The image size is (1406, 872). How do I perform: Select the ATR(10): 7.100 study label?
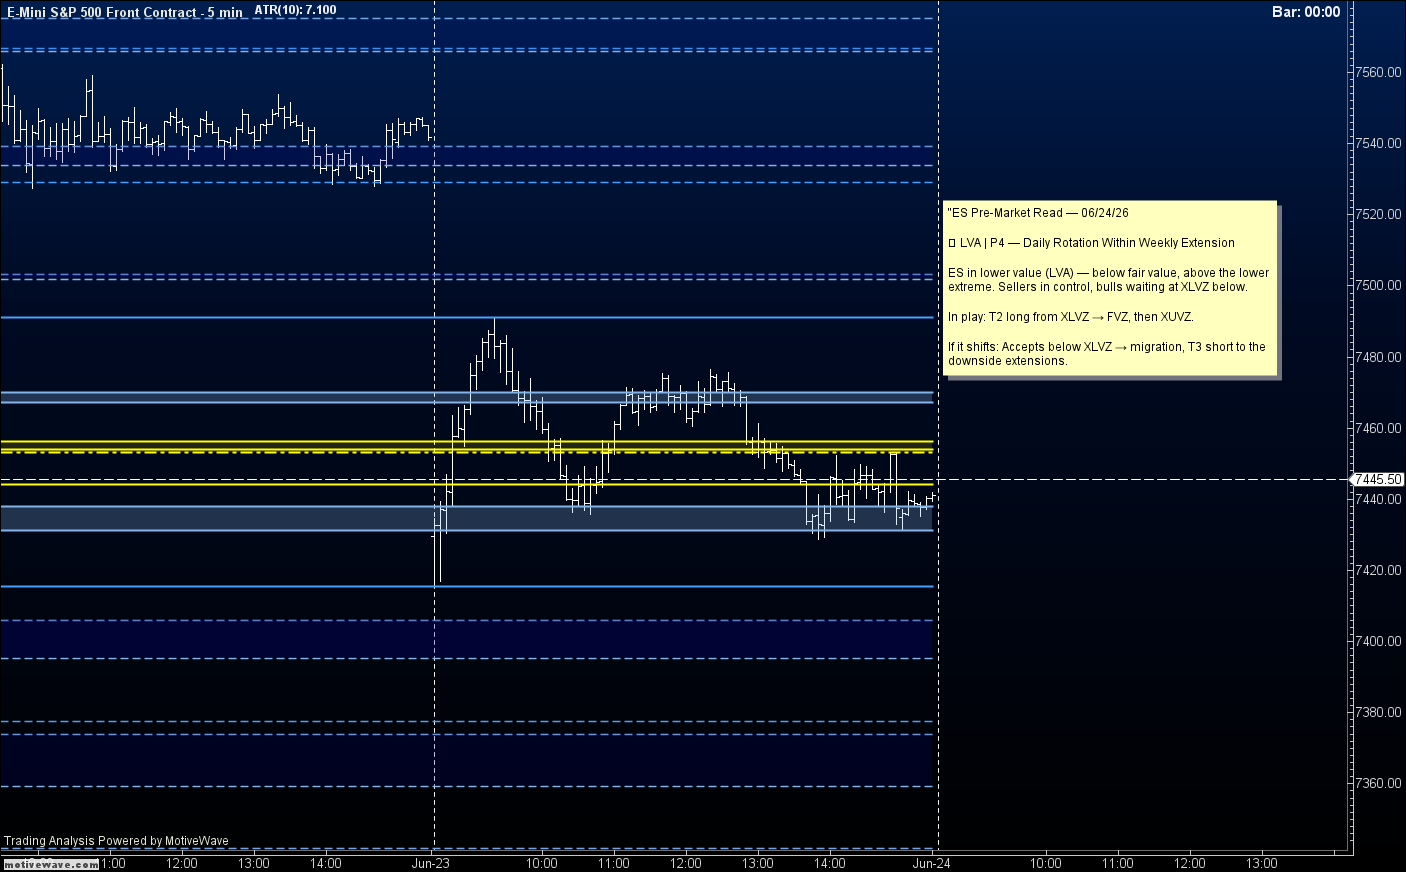tap(295, 10)
